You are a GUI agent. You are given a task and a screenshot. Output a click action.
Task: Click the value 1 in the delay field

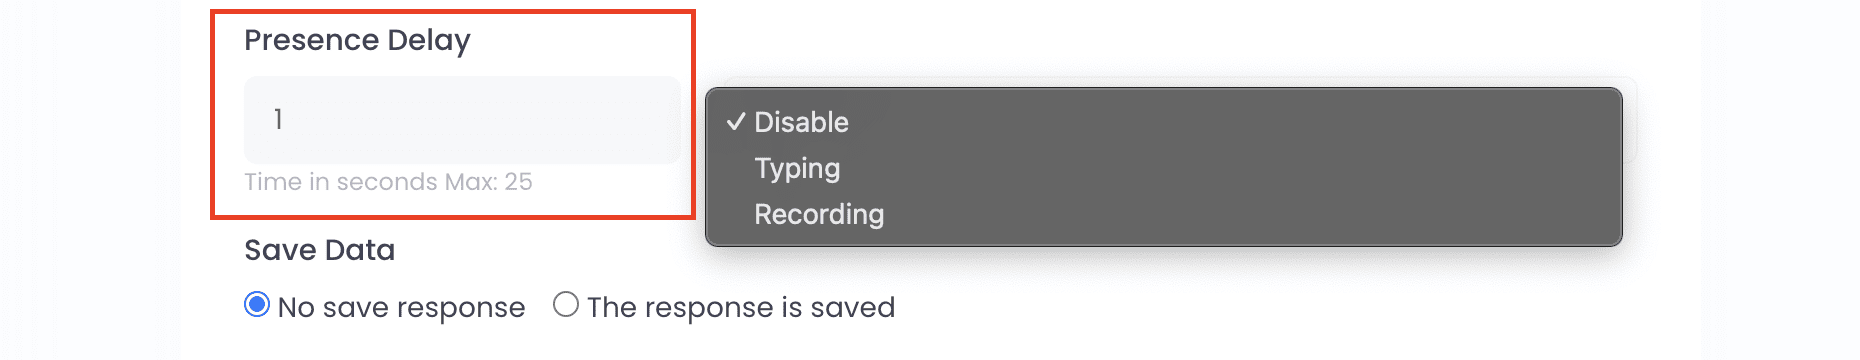278,120
